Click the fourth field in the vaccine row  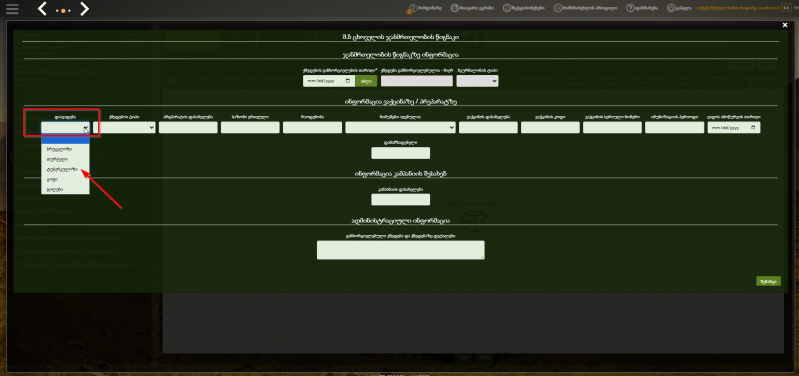point(250,127)
